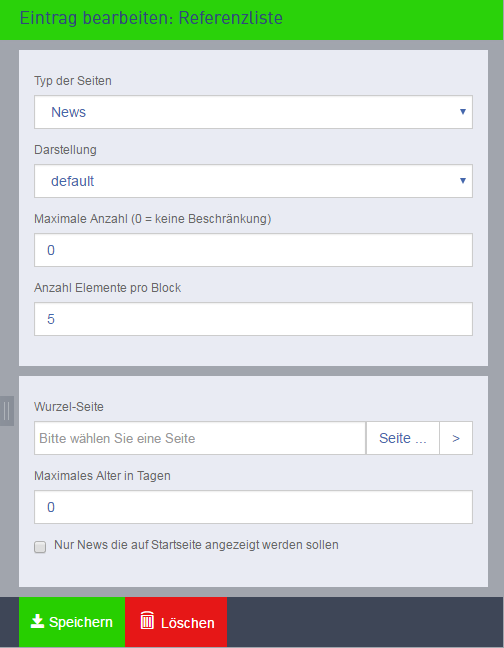Image resolution: width=504 pixels, height=648 pixels.
Task: Click the Anzahl Elemente pro Block field
Action: 253,319
